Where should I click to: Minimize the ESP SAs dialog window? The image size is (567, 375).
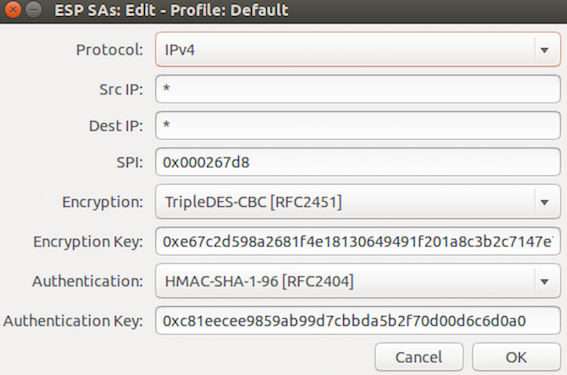point(34,10)
